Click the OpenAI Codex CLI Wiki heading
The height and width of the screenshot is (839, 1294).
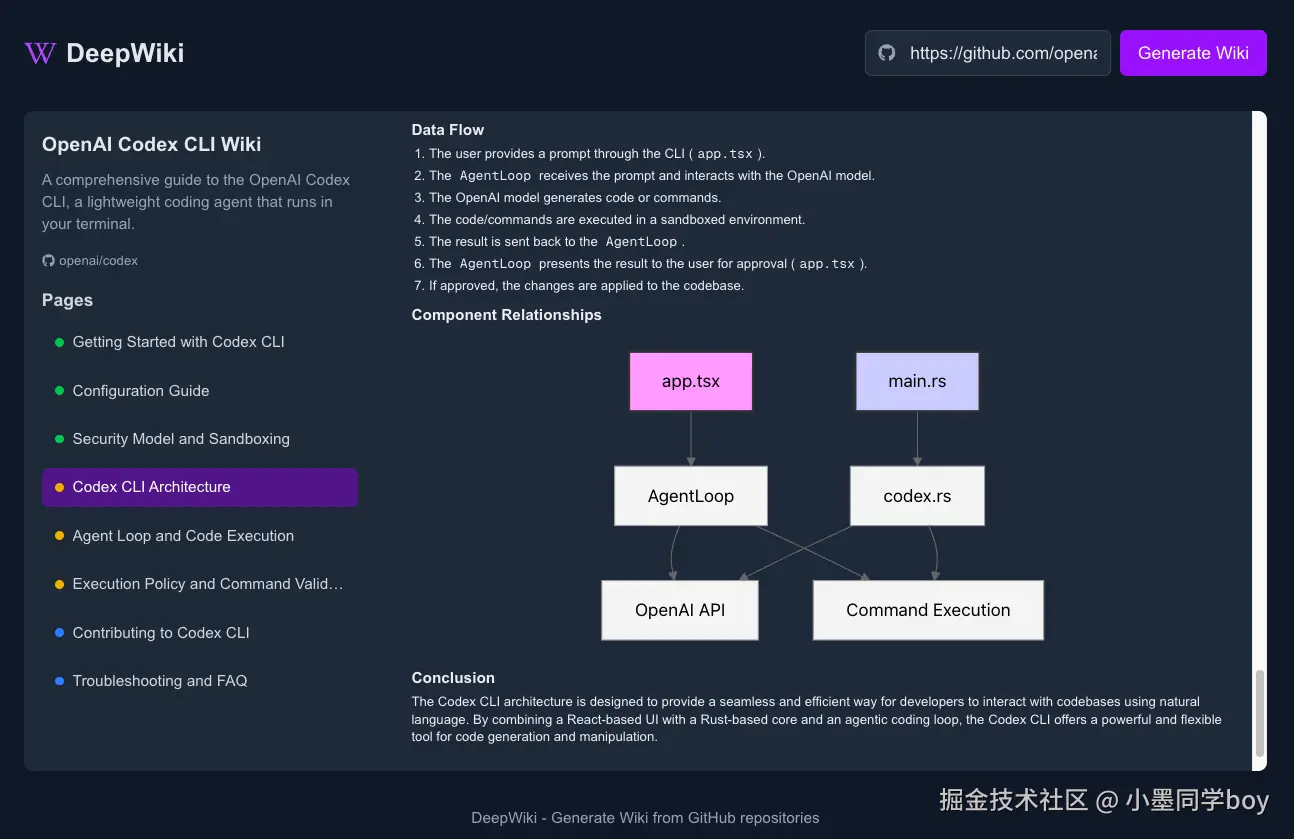click(x=152, y=144)
